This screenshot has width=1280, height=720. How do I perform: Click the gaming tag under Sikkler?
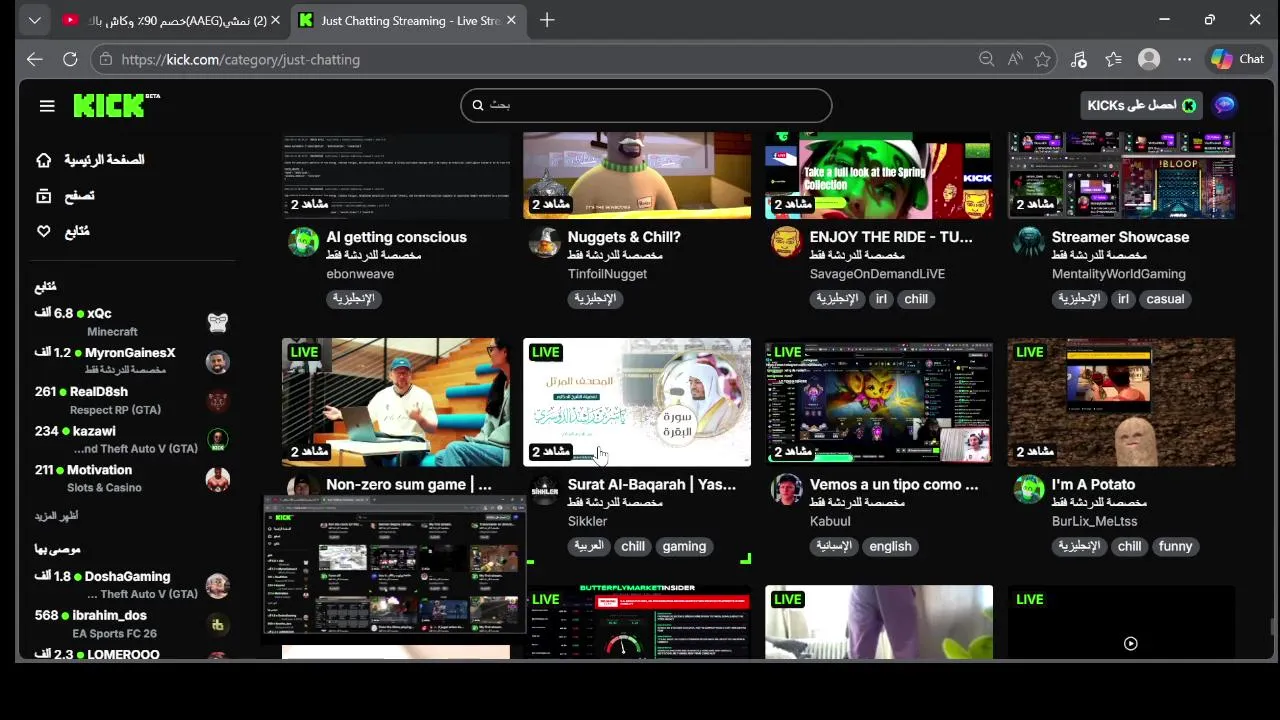click(x=684, y=546)
